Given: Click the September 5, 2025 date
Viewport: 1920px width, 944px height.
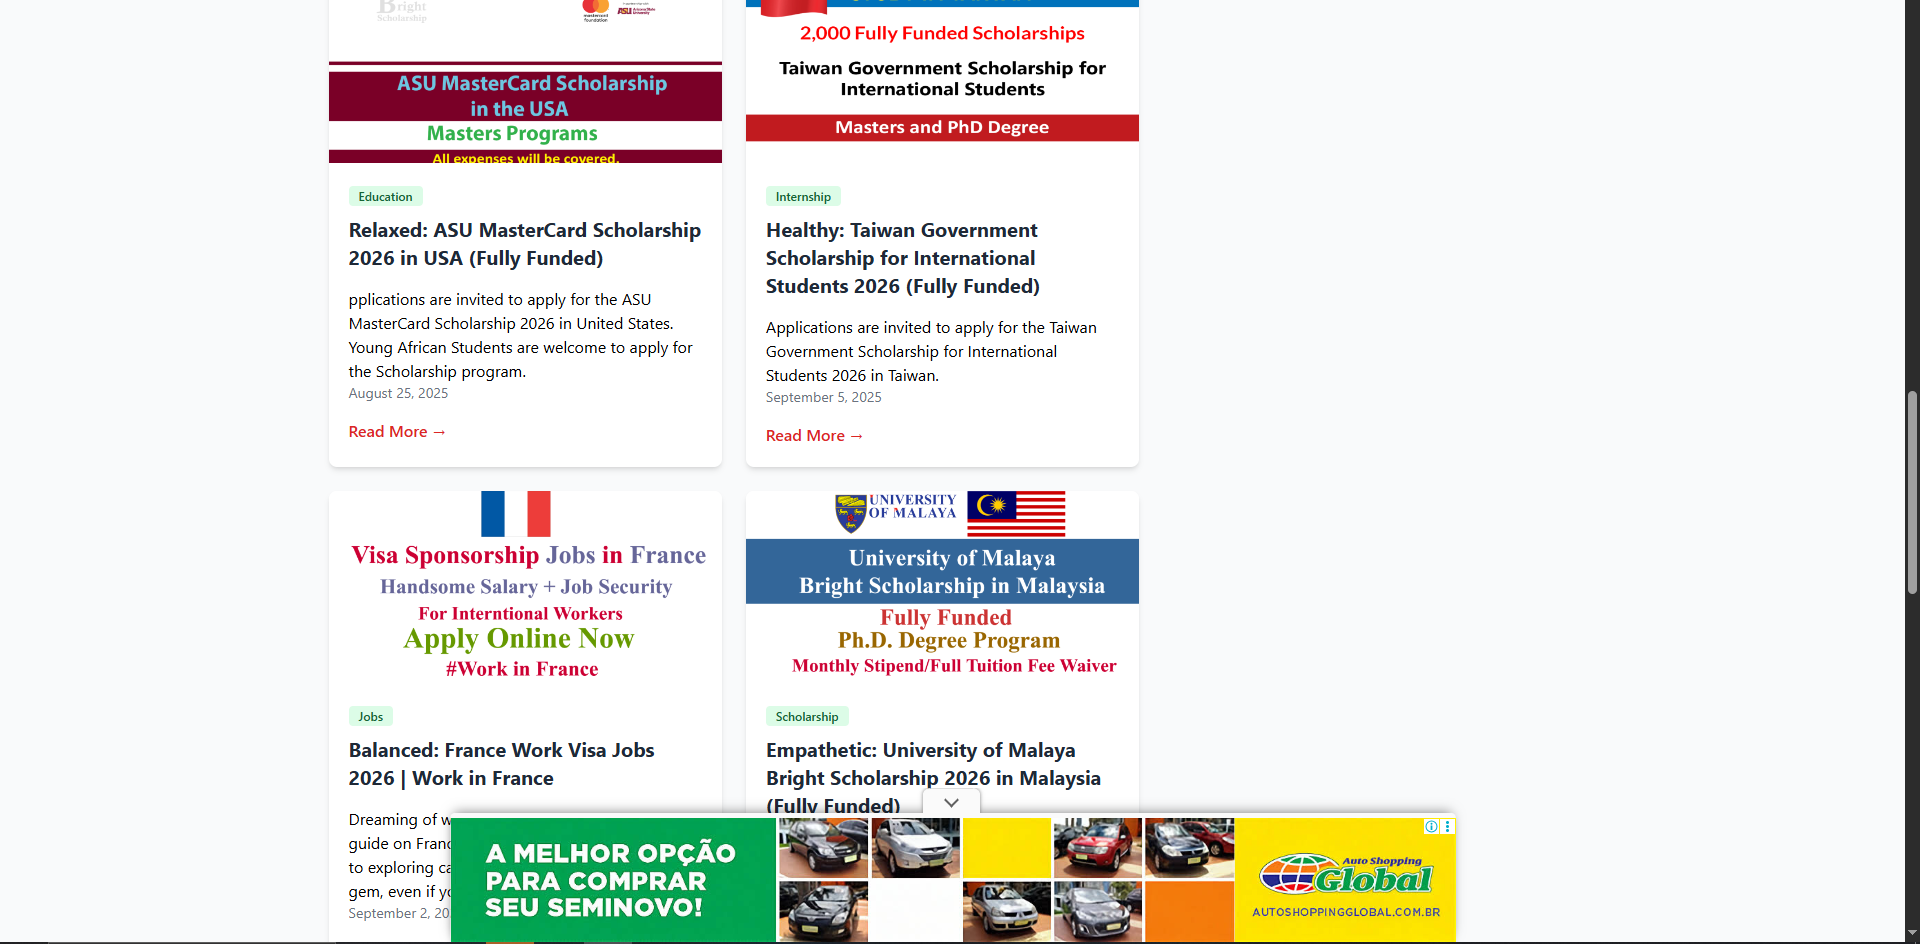Looking at the screenshot, I should [x=824, y=397].
